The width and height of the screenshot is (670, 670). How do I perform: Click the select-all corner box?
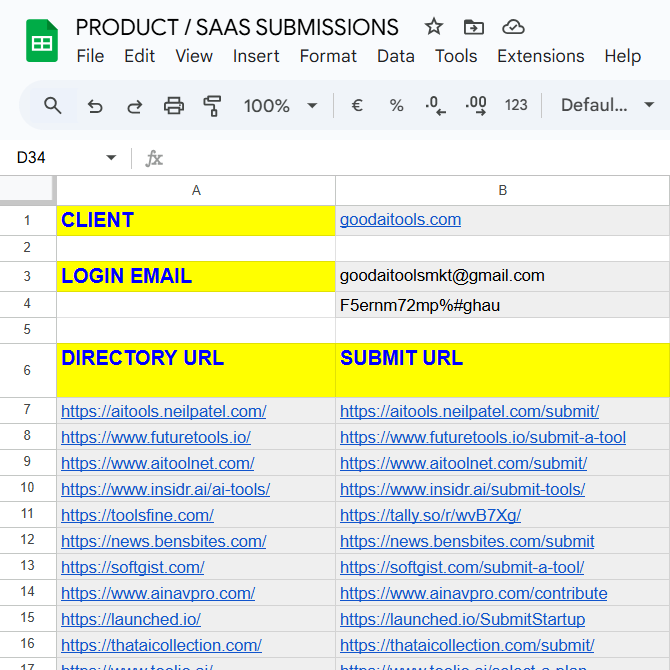[x=28, y=188]
